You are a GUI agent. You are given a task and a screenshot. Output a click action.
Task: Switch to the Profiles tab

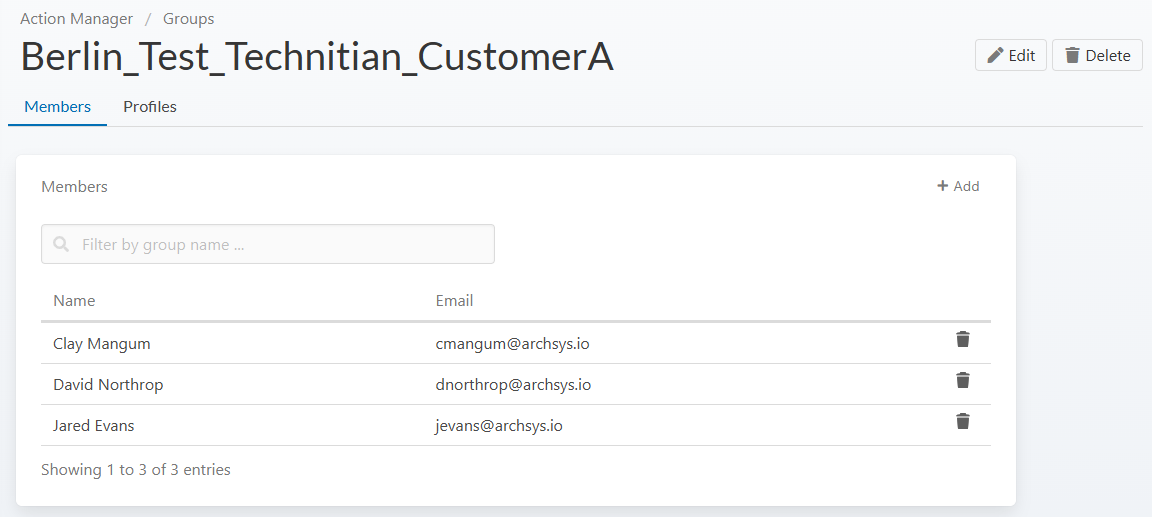pyautogui.click(x=150, y=106)
